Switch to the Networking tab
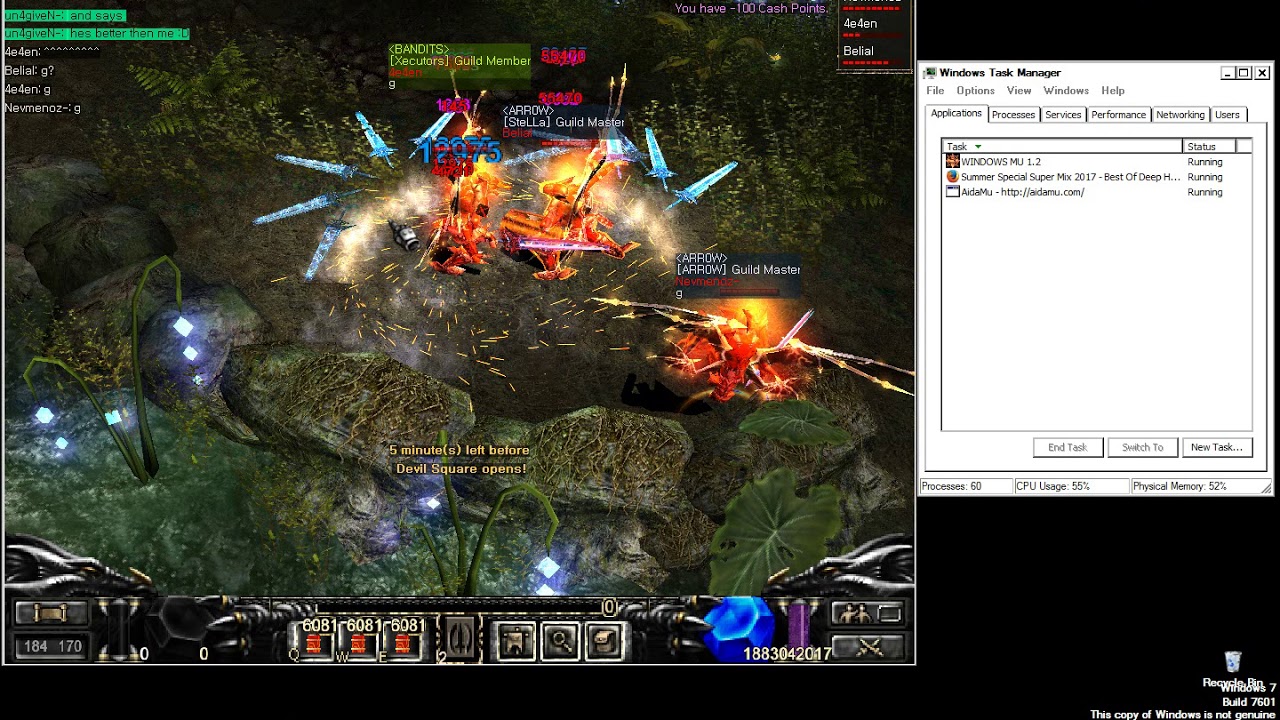This screenshot has height=720, width=1280. [1180, 114]
